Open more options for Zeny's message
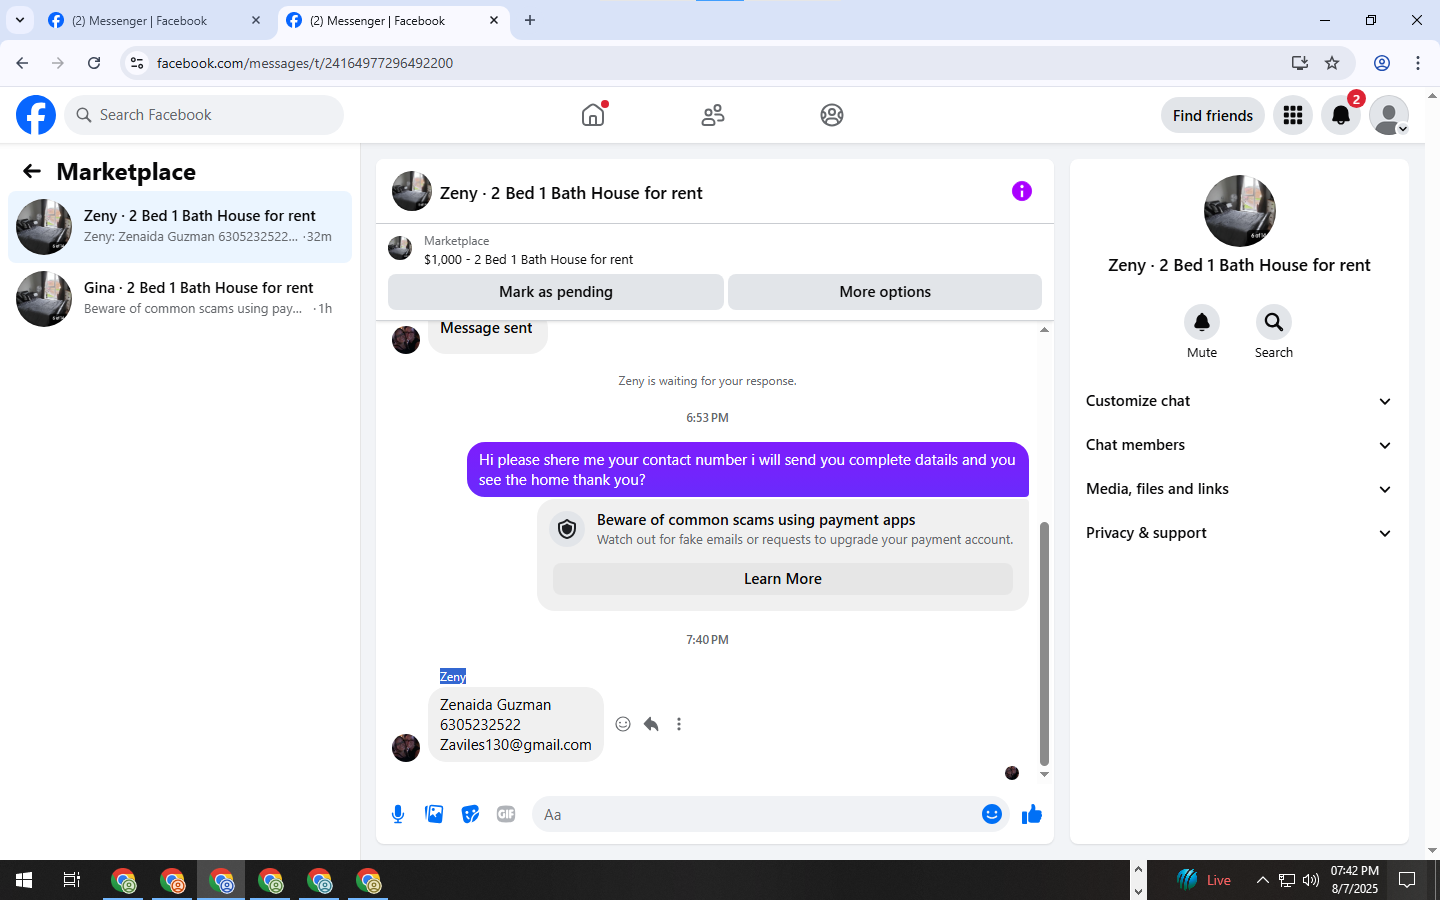The width and height of the screenshot is (1440, 900). (679, 724)
